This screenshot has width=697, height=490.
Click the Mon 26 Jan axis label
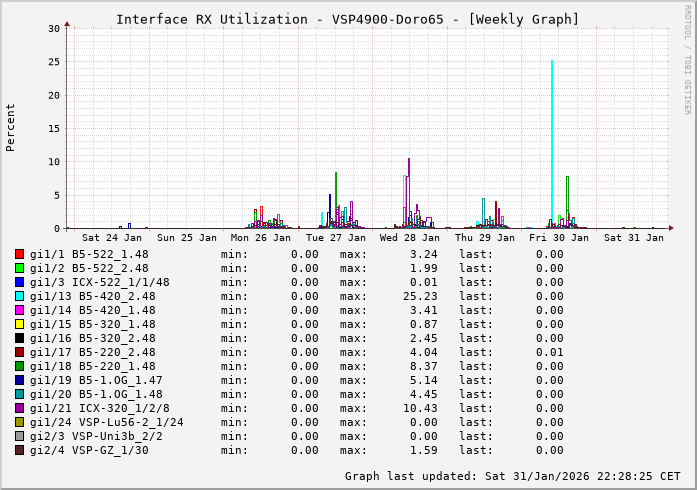pyautogui.click(x=261, y=238)
